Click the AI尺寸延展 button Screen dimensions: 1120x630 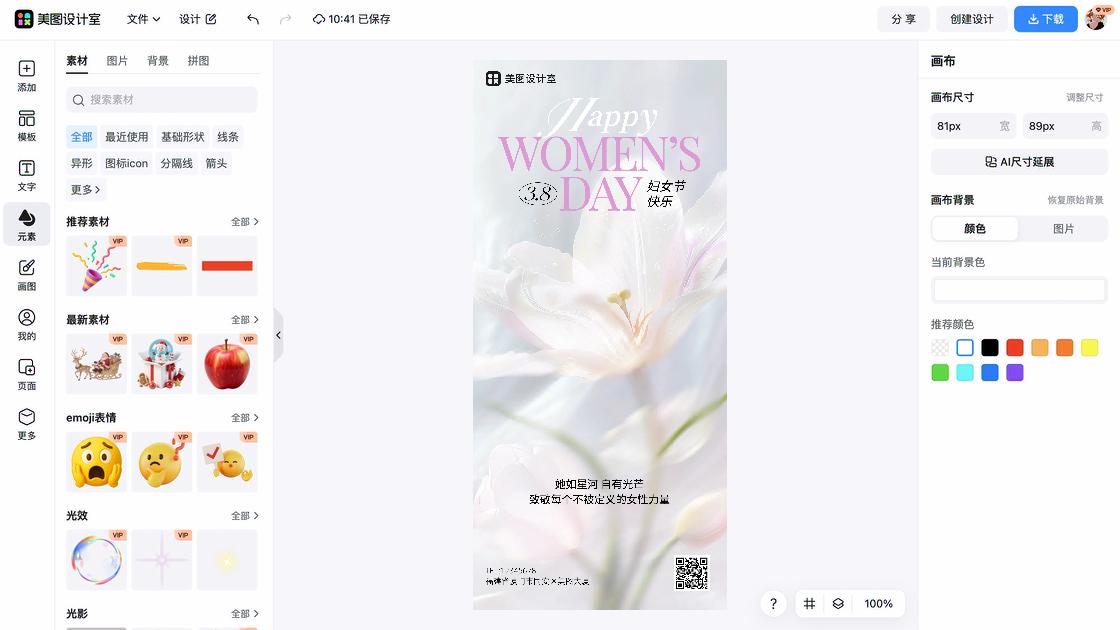coord(1019,162)
